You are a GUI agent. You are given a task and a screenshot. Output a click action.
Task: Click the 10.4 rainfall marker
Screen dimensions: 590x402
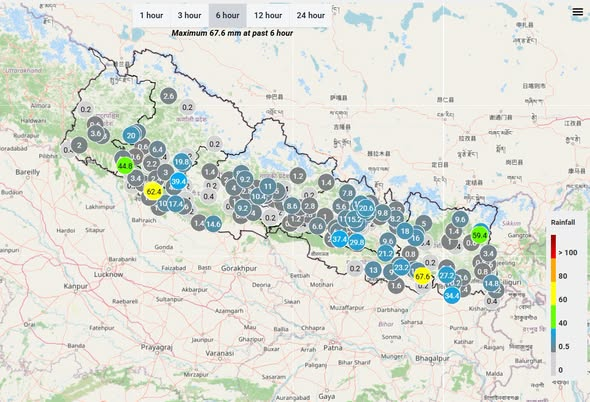[x=258, y=196]
